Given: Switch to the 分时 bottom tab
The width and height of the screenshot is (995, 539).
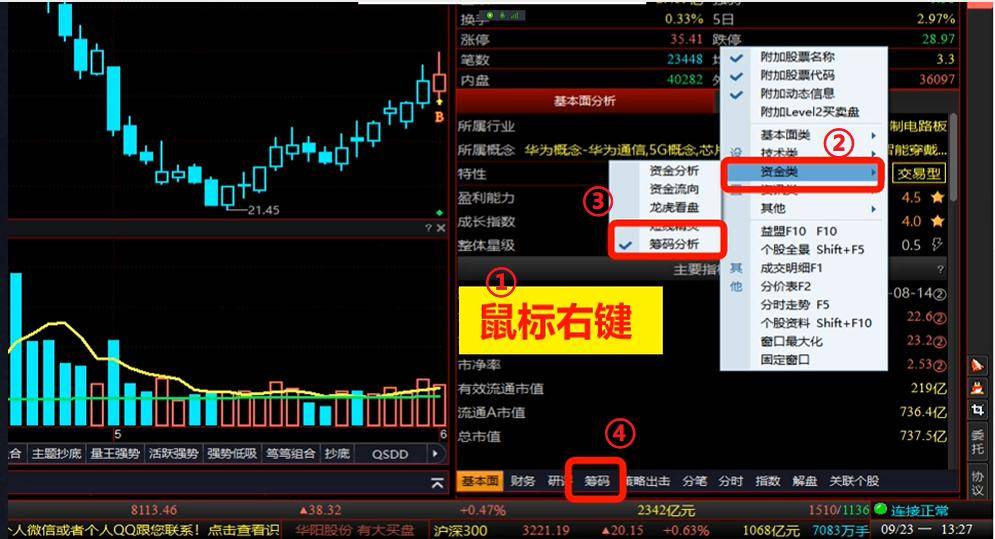Looking at the screenshot, I should pos(730,481).
